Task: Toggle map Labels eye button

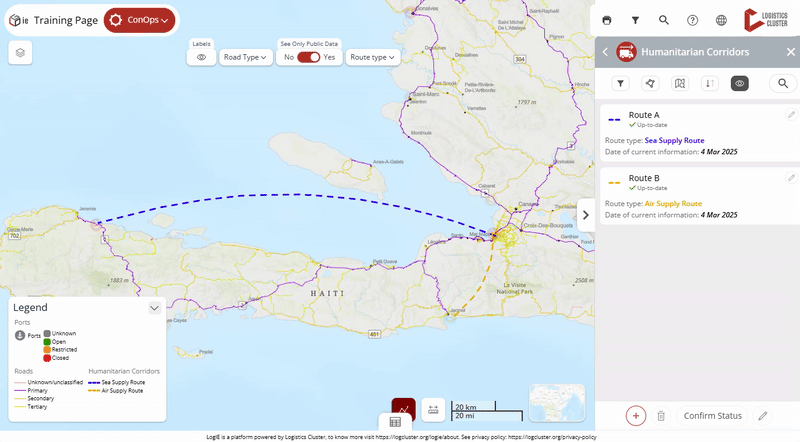Action: point(202,57)
